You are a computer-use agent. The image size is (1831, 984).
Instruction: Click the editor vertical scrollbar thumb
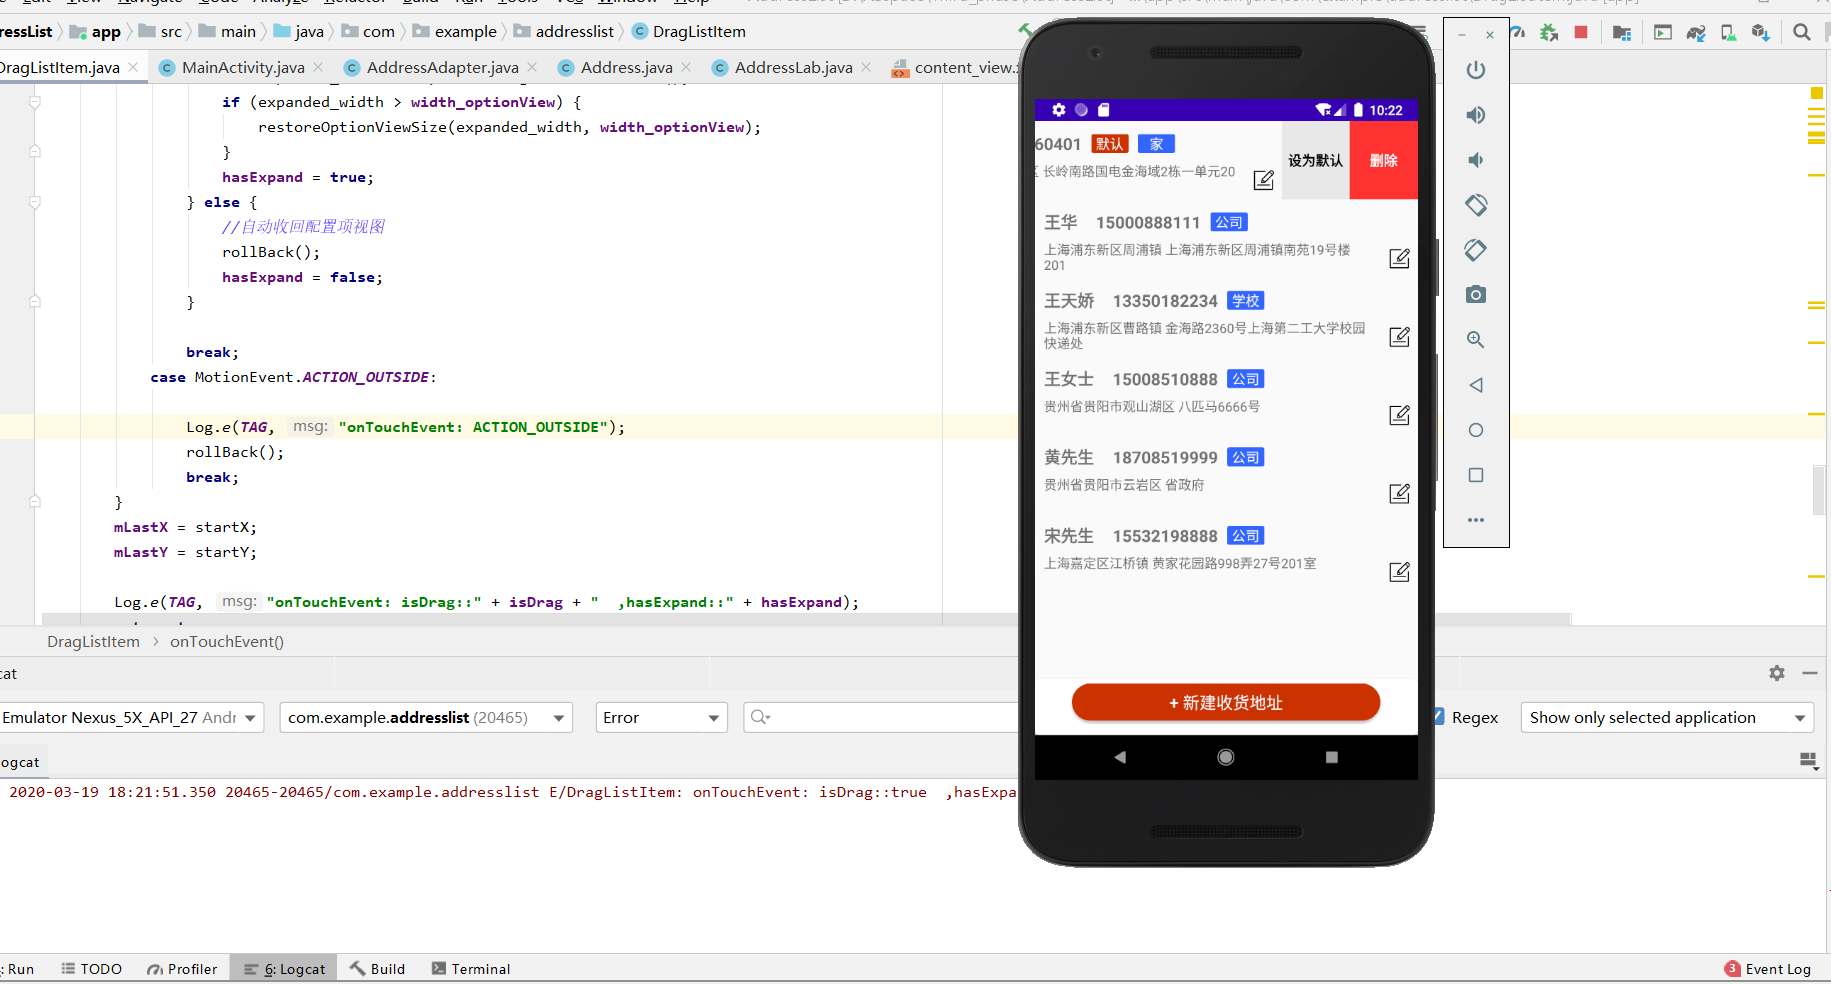[1819, 490]
